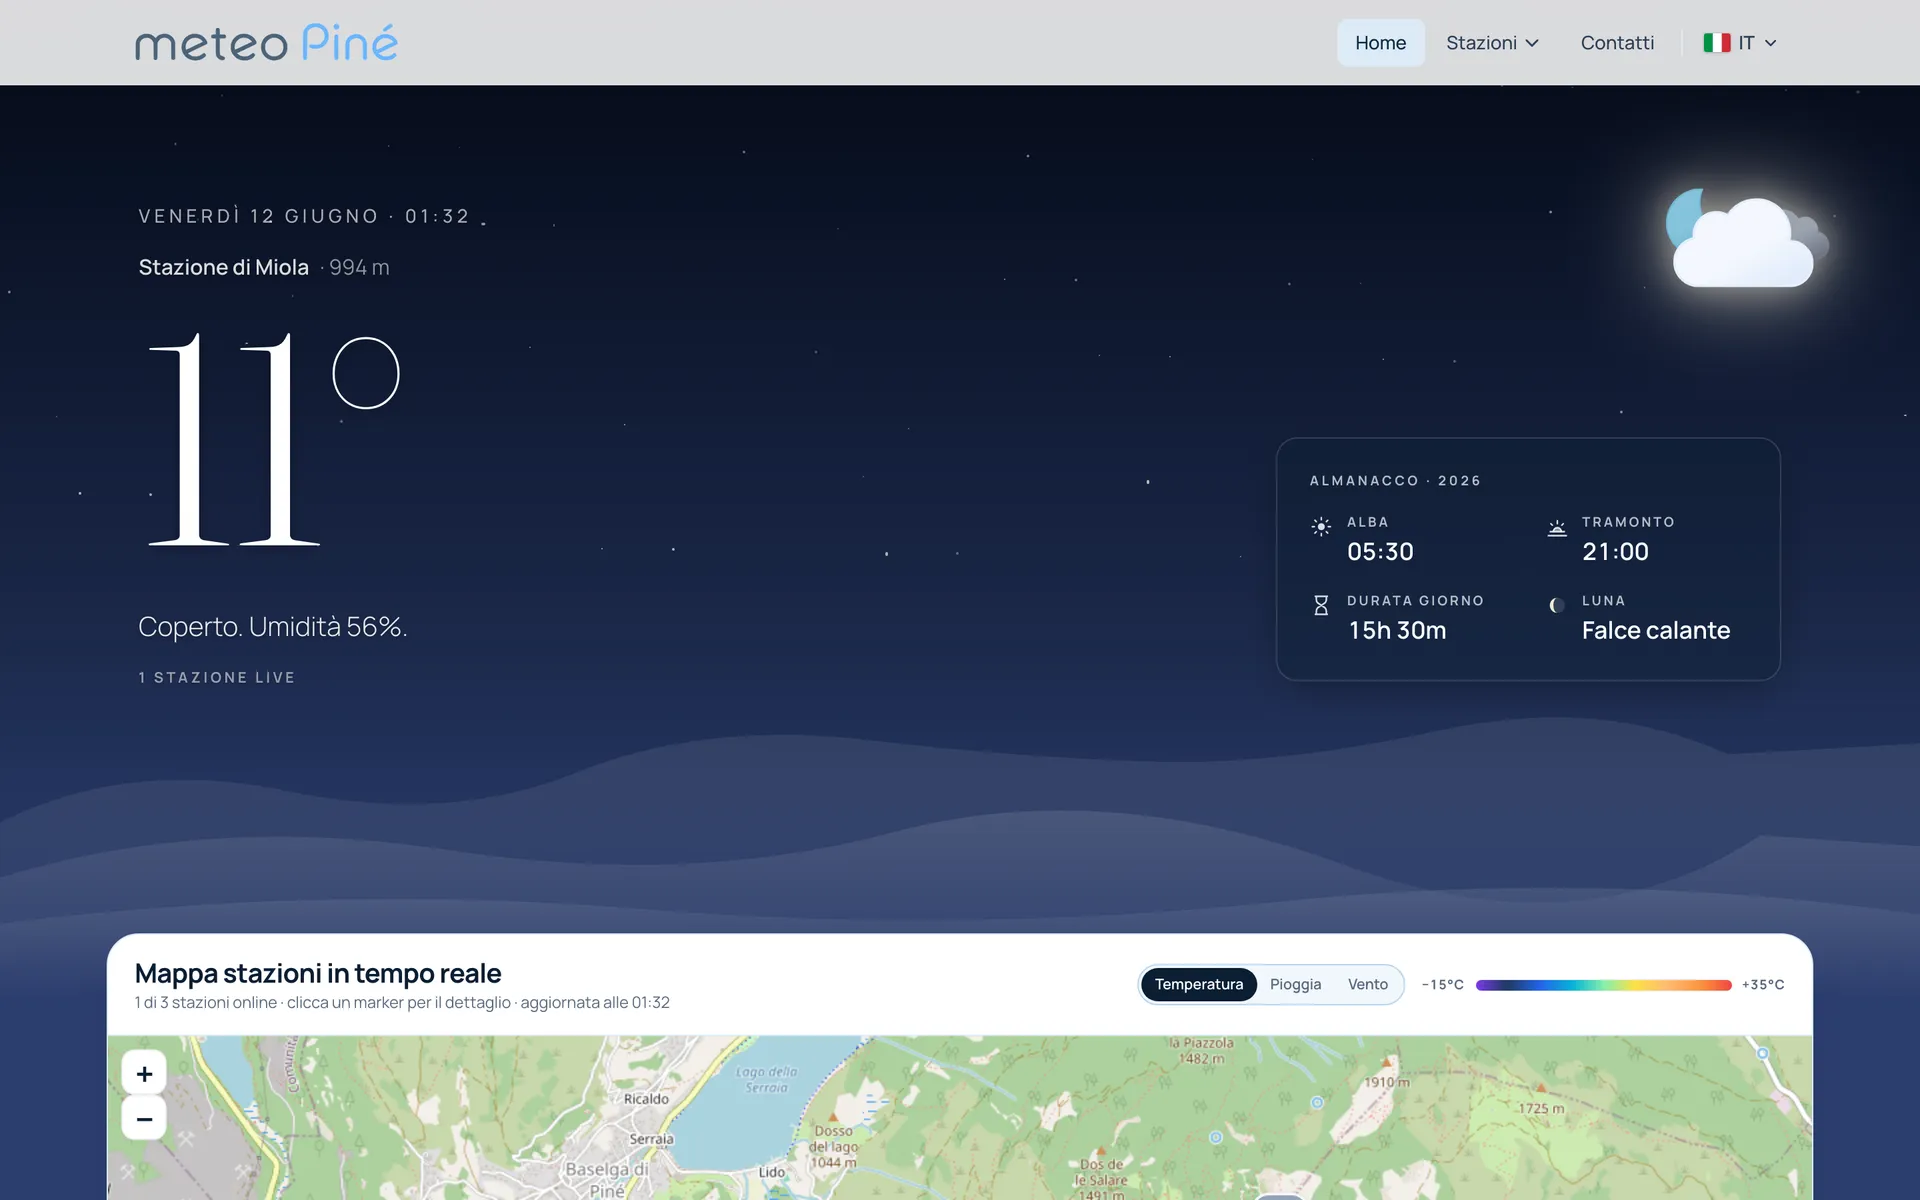Image resolution: width=1920 pixels, height=1200 pixels.
Task: Click the moon phase icon beside Luna
Action: coord(1557,605)
